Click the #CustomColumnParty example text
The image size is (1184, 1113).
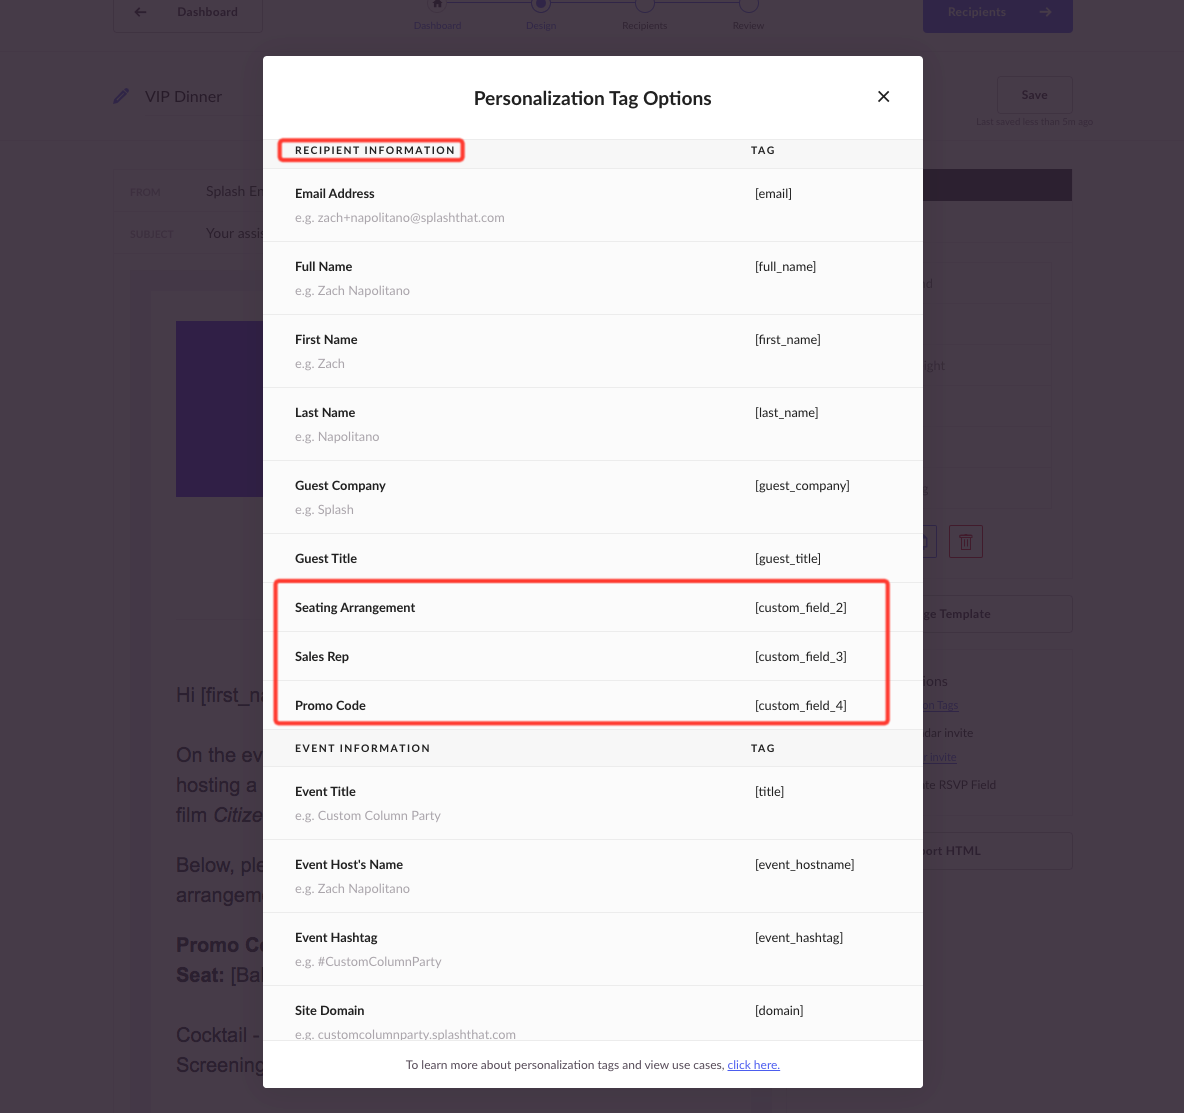click(x=379, y=962)
